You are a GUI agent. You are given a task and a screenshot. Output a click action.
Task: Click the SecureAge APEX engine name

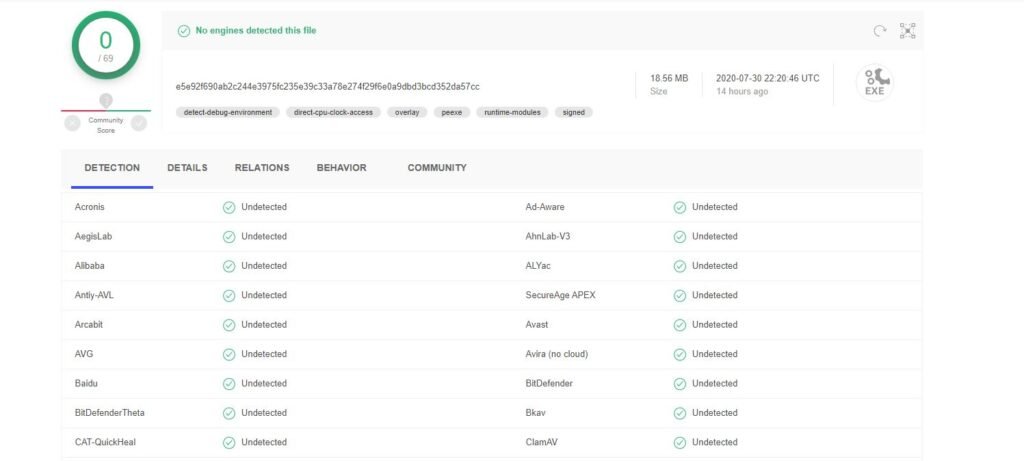[x=560, y=295]
